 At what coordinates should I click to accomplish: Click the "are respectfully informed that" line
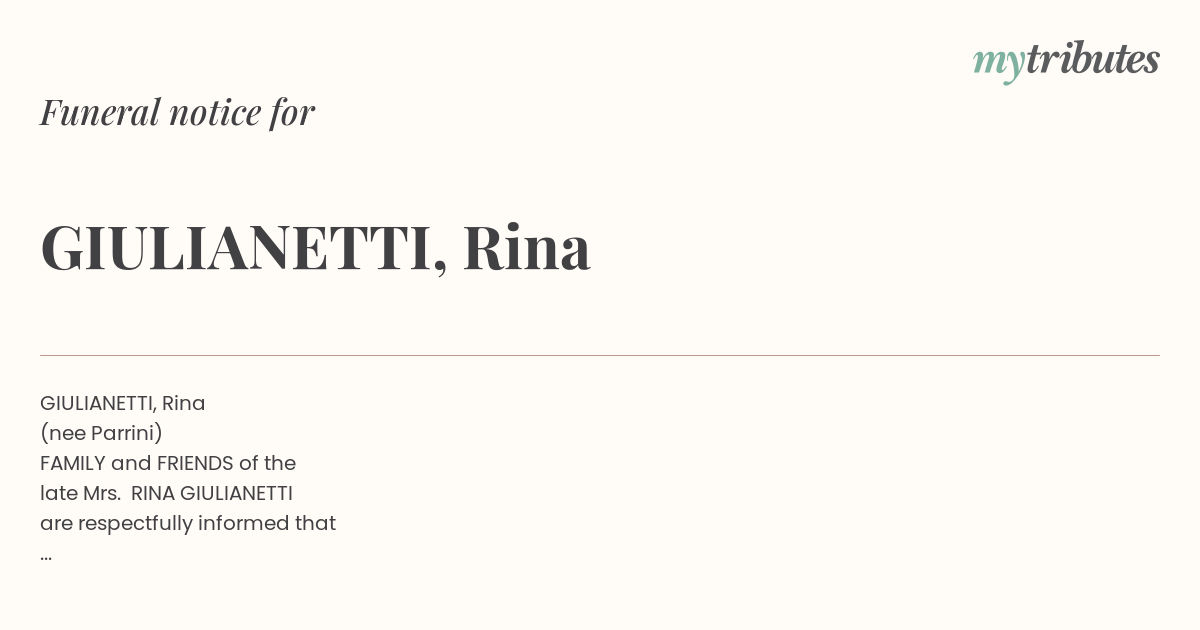pos(188,524)
